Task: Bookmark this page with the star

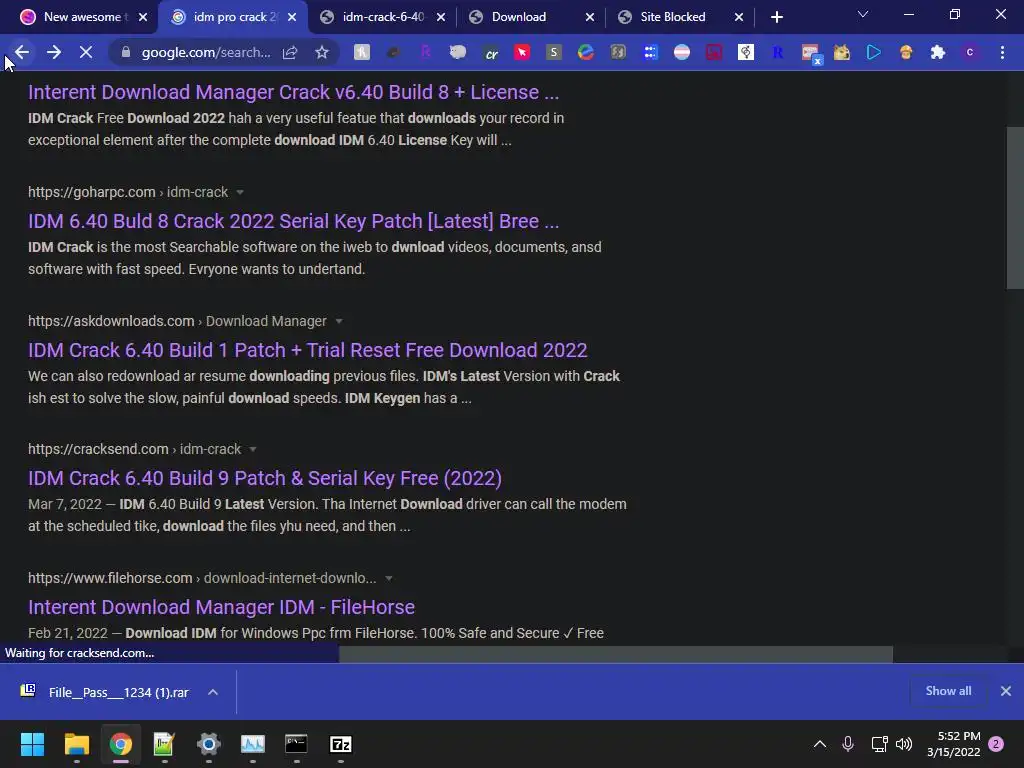Action: pyautogui.click(x=321, y=52)
